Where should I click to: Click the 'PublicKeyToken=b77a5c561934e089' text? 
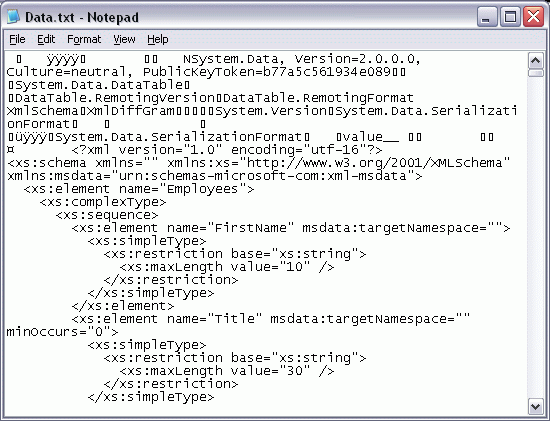click(267, 72)
